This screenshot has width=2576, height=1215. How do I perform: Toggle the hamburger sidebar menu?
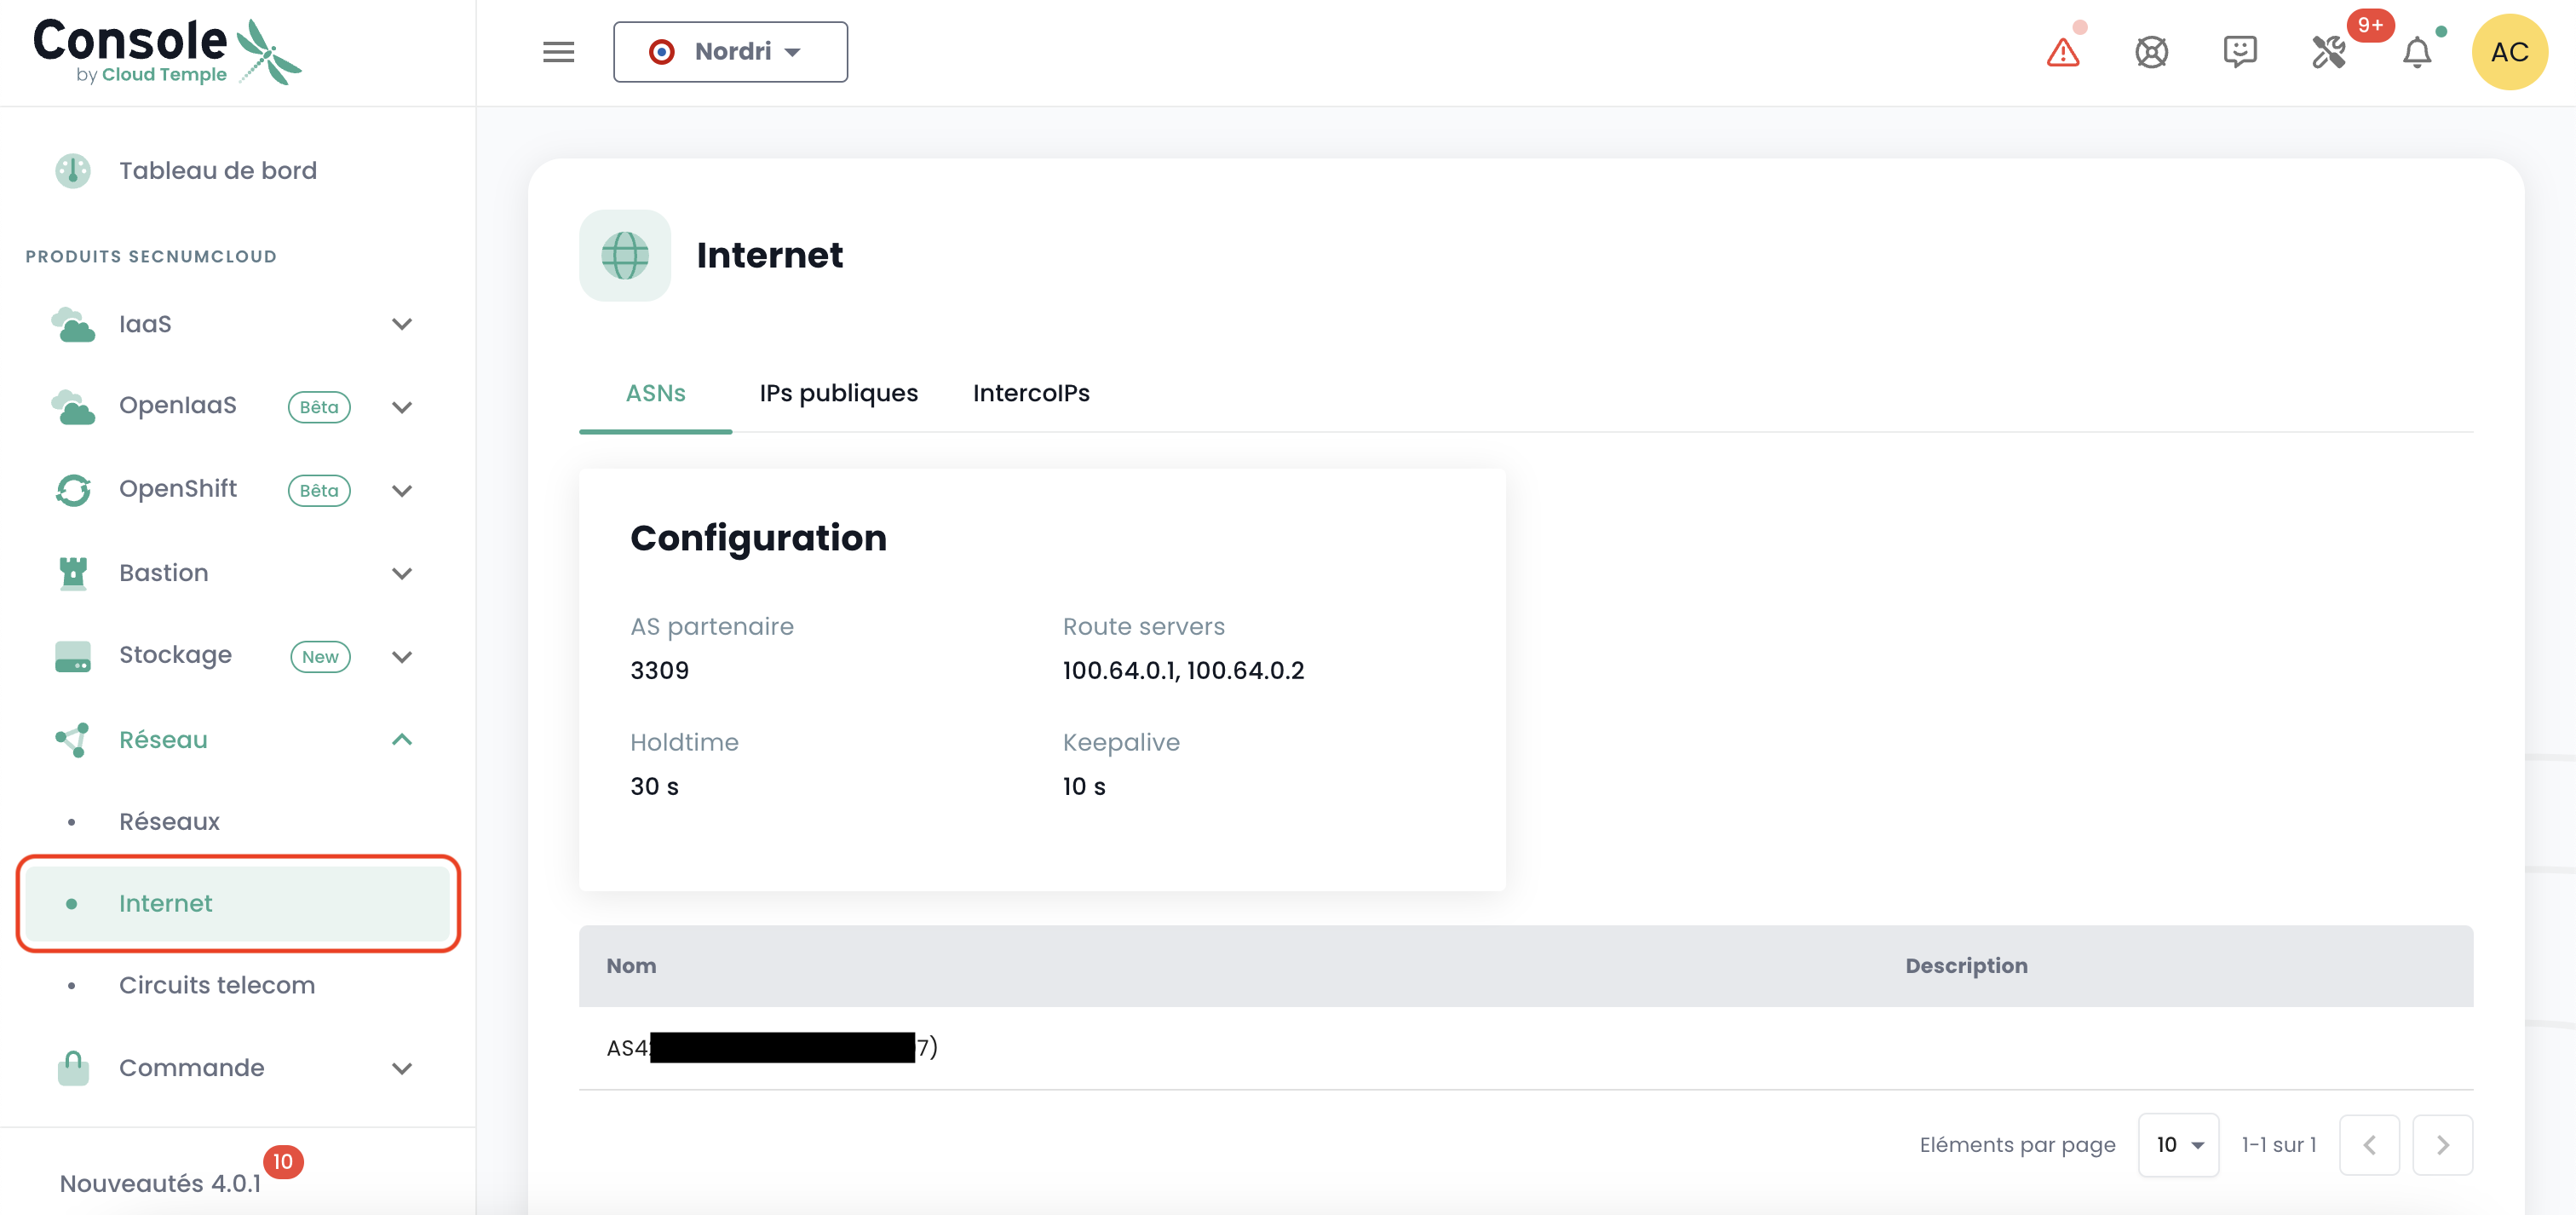point(558,52)
